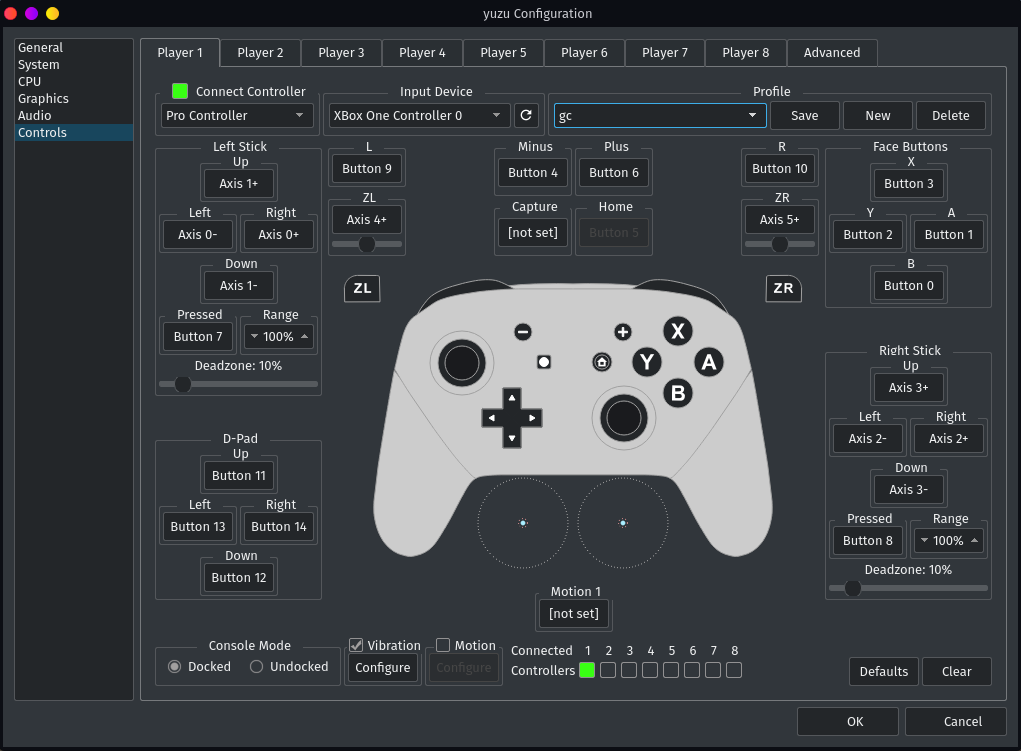Rebind the Motion 1 [not set] mapping
The width and height of the screenshot is (1021, 751).
[x=574, y=614]
